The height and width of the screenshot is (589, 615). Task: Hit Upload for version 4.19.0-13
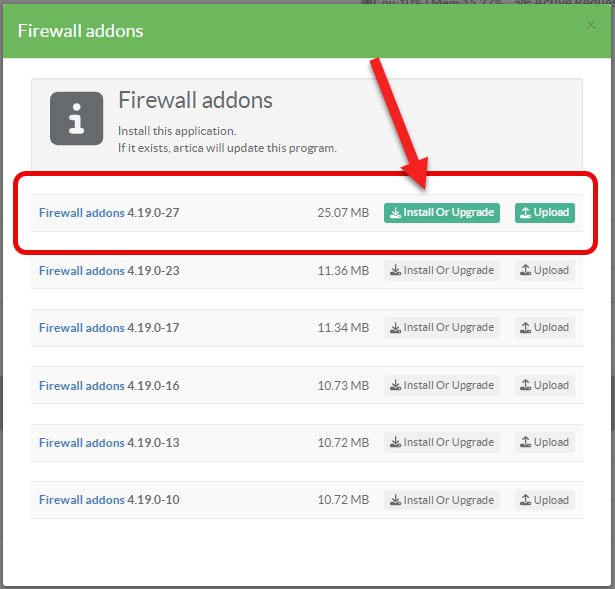click(x=545, y=442)
